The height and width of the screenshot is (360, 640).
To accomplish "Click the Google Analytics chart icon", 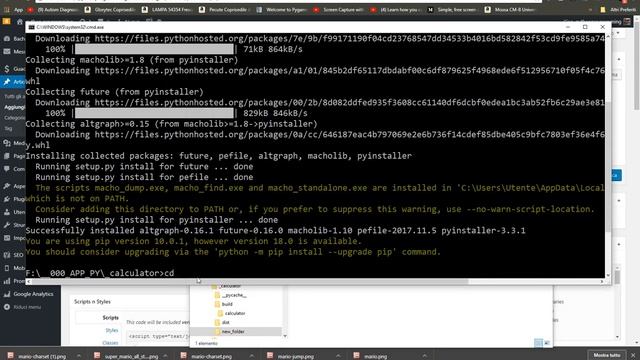I will [7, 294].
